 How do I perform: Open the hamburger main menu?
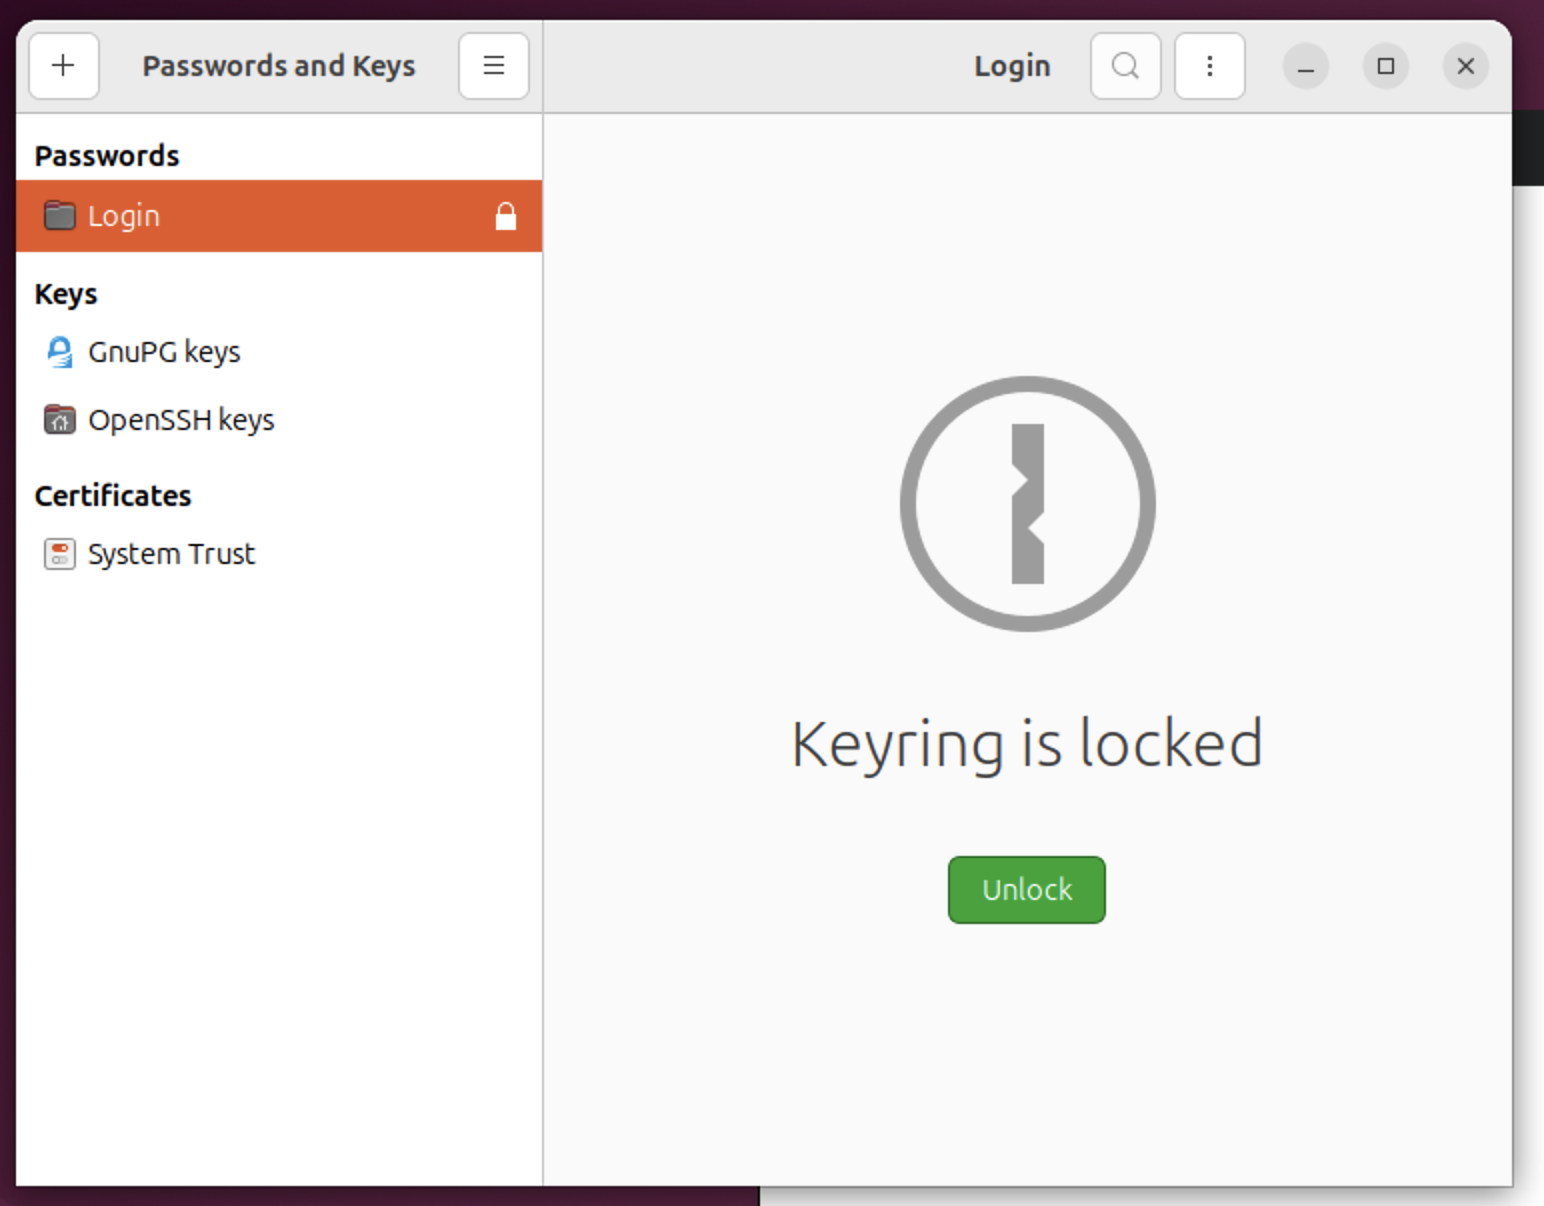(x=493, y=66)
